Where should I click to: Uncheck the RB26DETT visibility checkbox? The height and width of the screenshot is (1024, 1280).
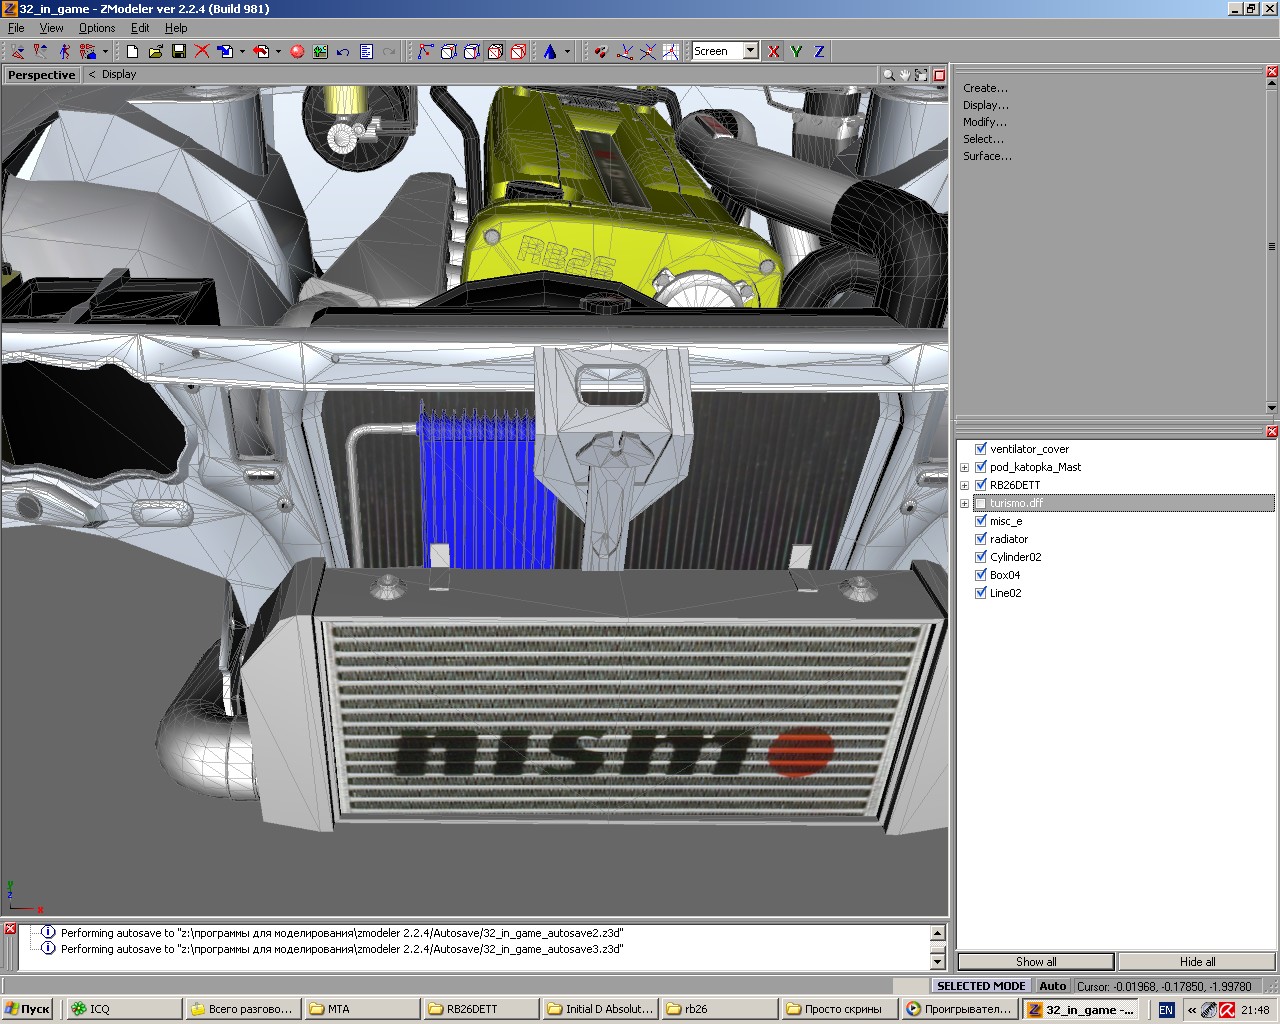tap(981, 485)
